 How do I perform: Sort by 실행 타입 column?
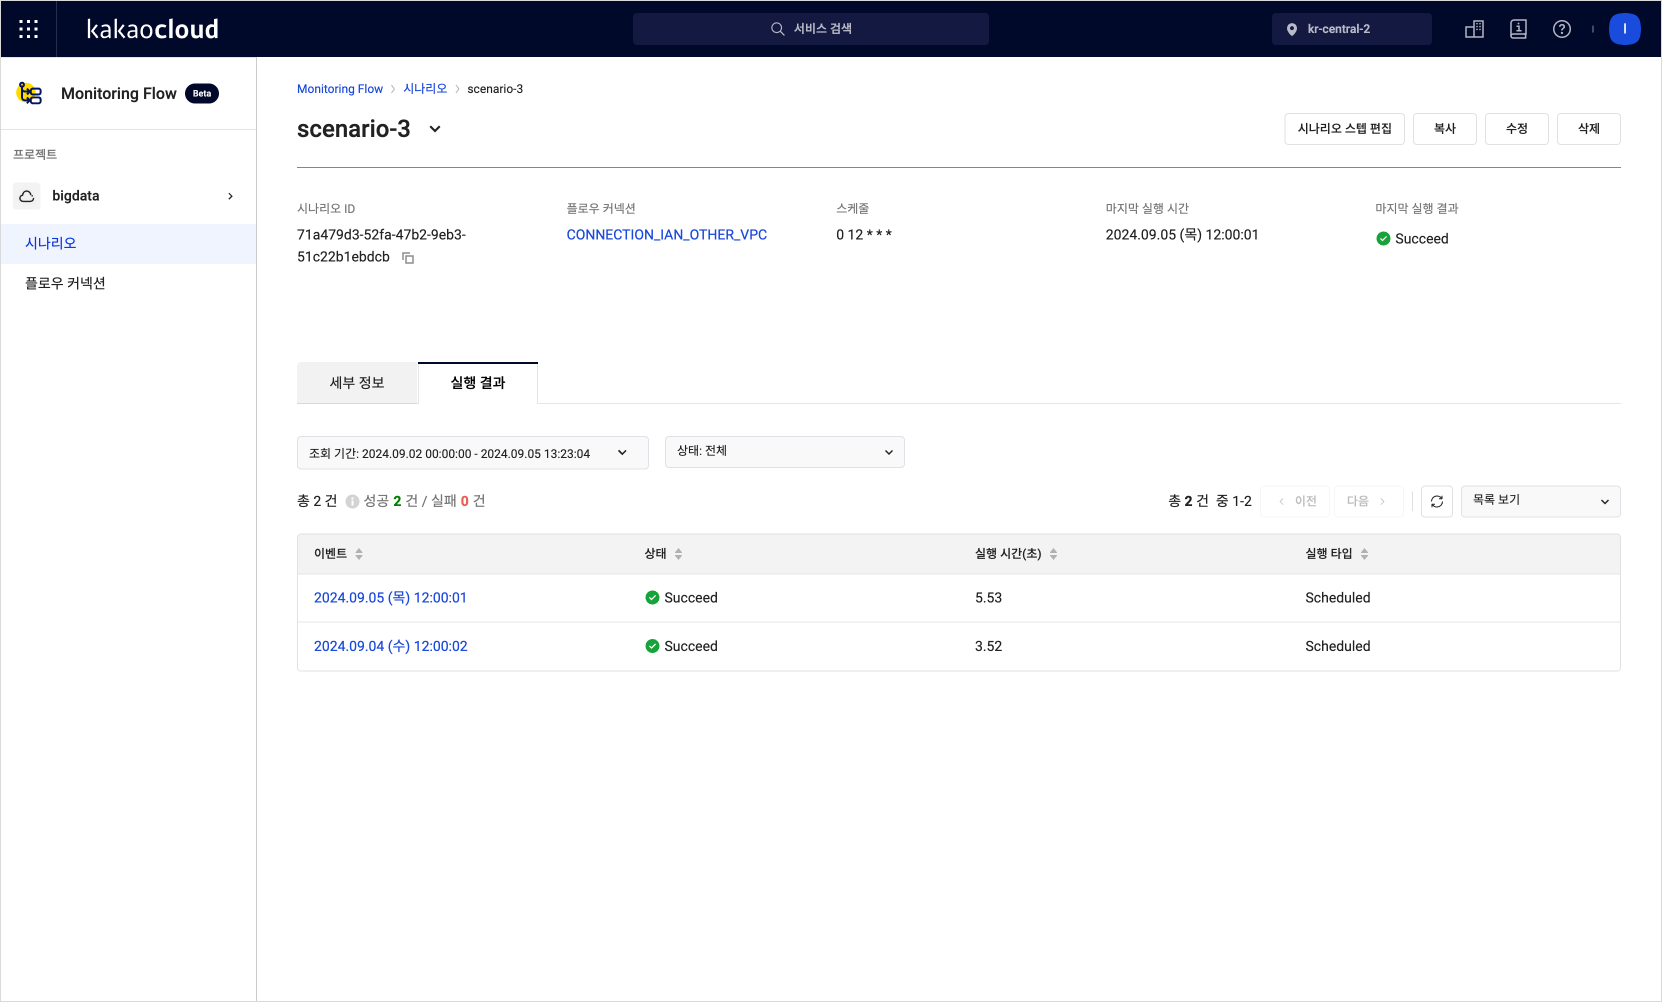tap(1364, 554)
